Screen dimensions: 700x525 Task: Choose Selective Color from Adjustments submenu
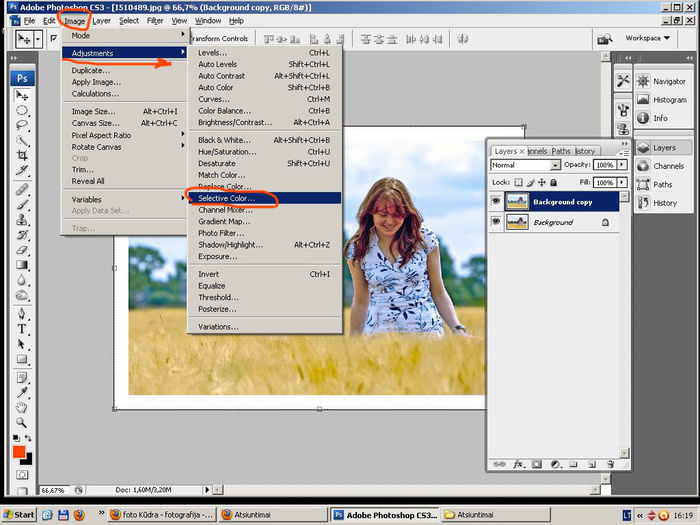(x=226, y=198)
